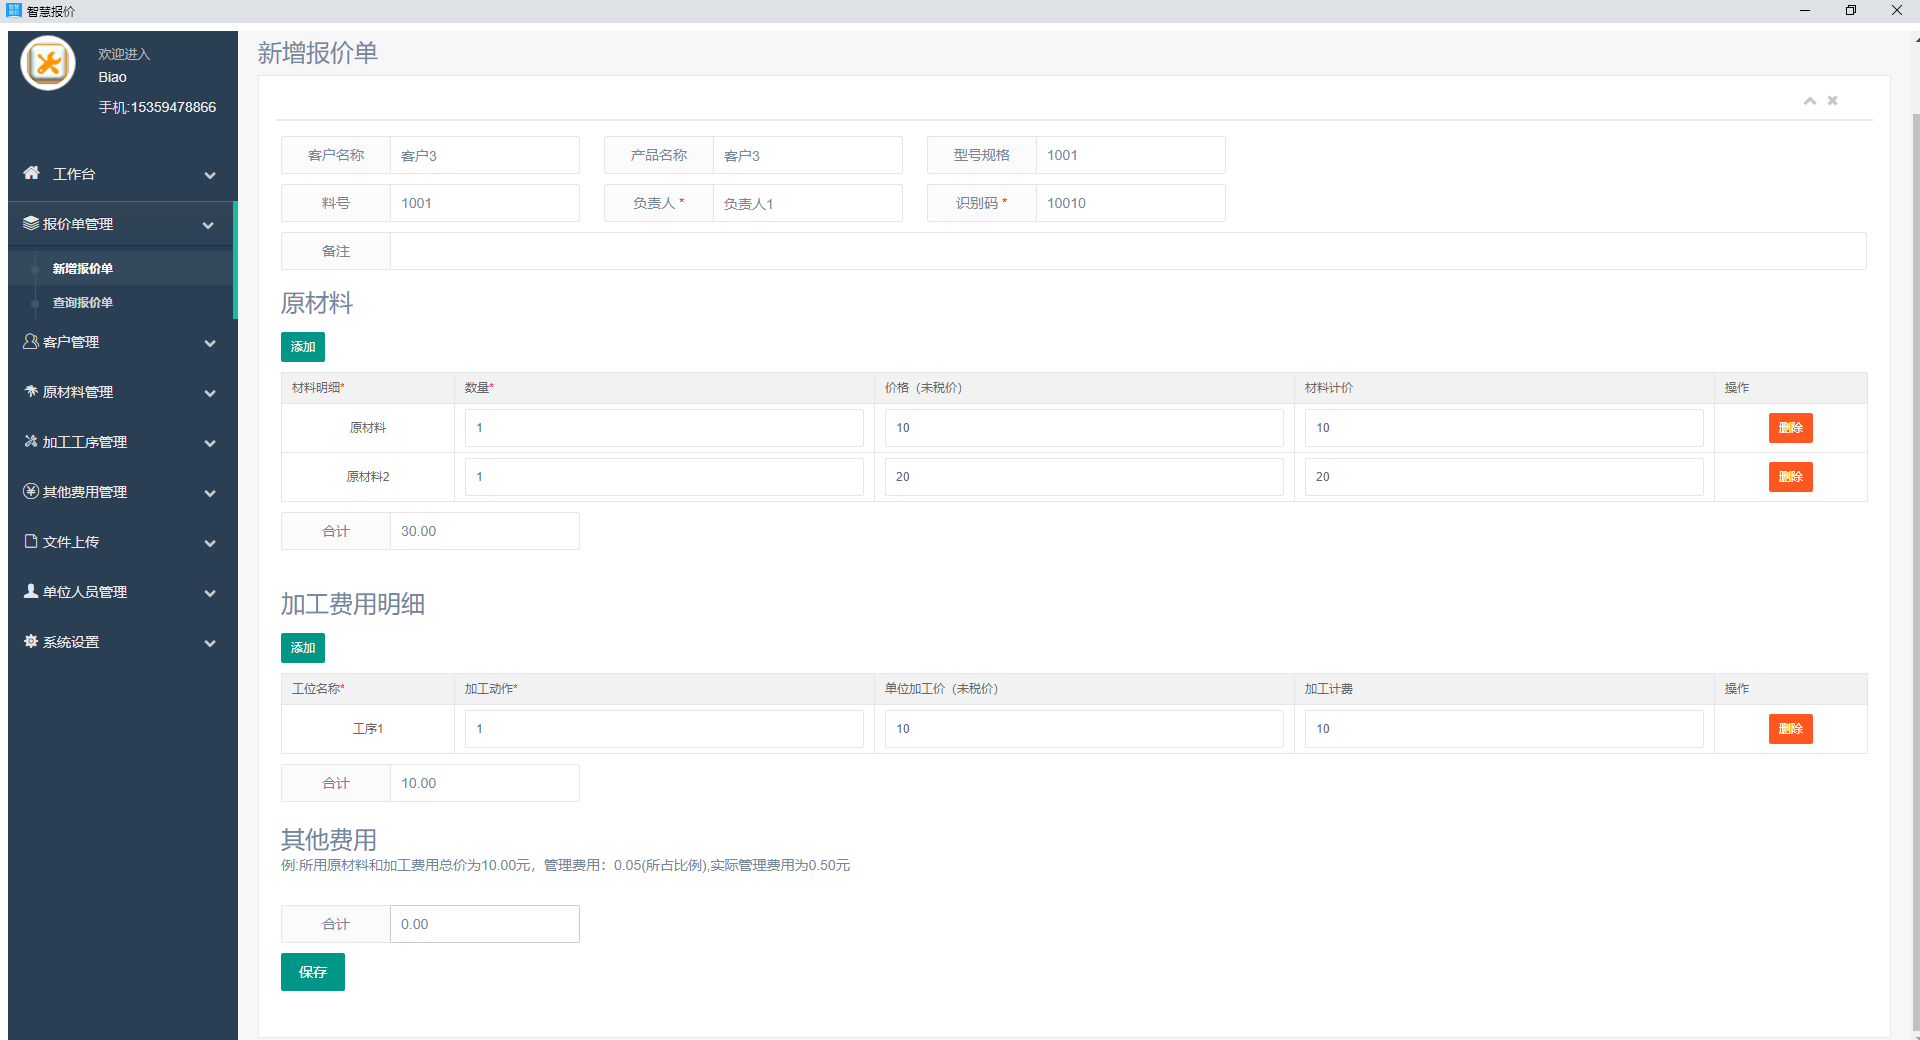The width and height of the screenshot is (1920, 1040).
Task: Click the user avatar logo in sidebar
Action: pyautogui.click(x=47, y=62)
